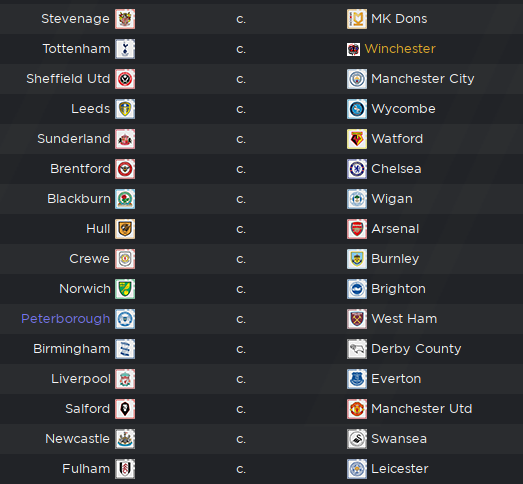This screenshot has height=484, width=523.
Task: Click the Swansea club badge
Action: pyautogui.click(x=357, y=439)
